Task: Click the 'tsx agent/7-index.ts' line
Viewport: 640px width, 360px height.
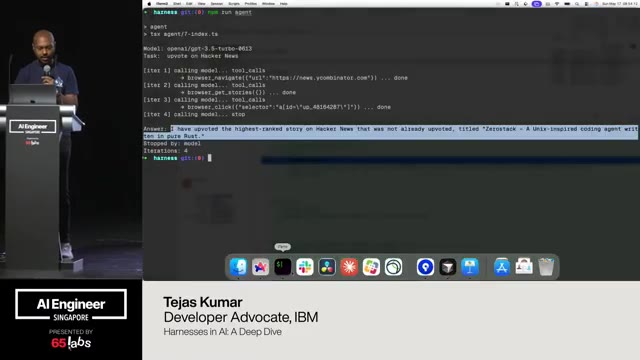Action: [x=181, y=34]
